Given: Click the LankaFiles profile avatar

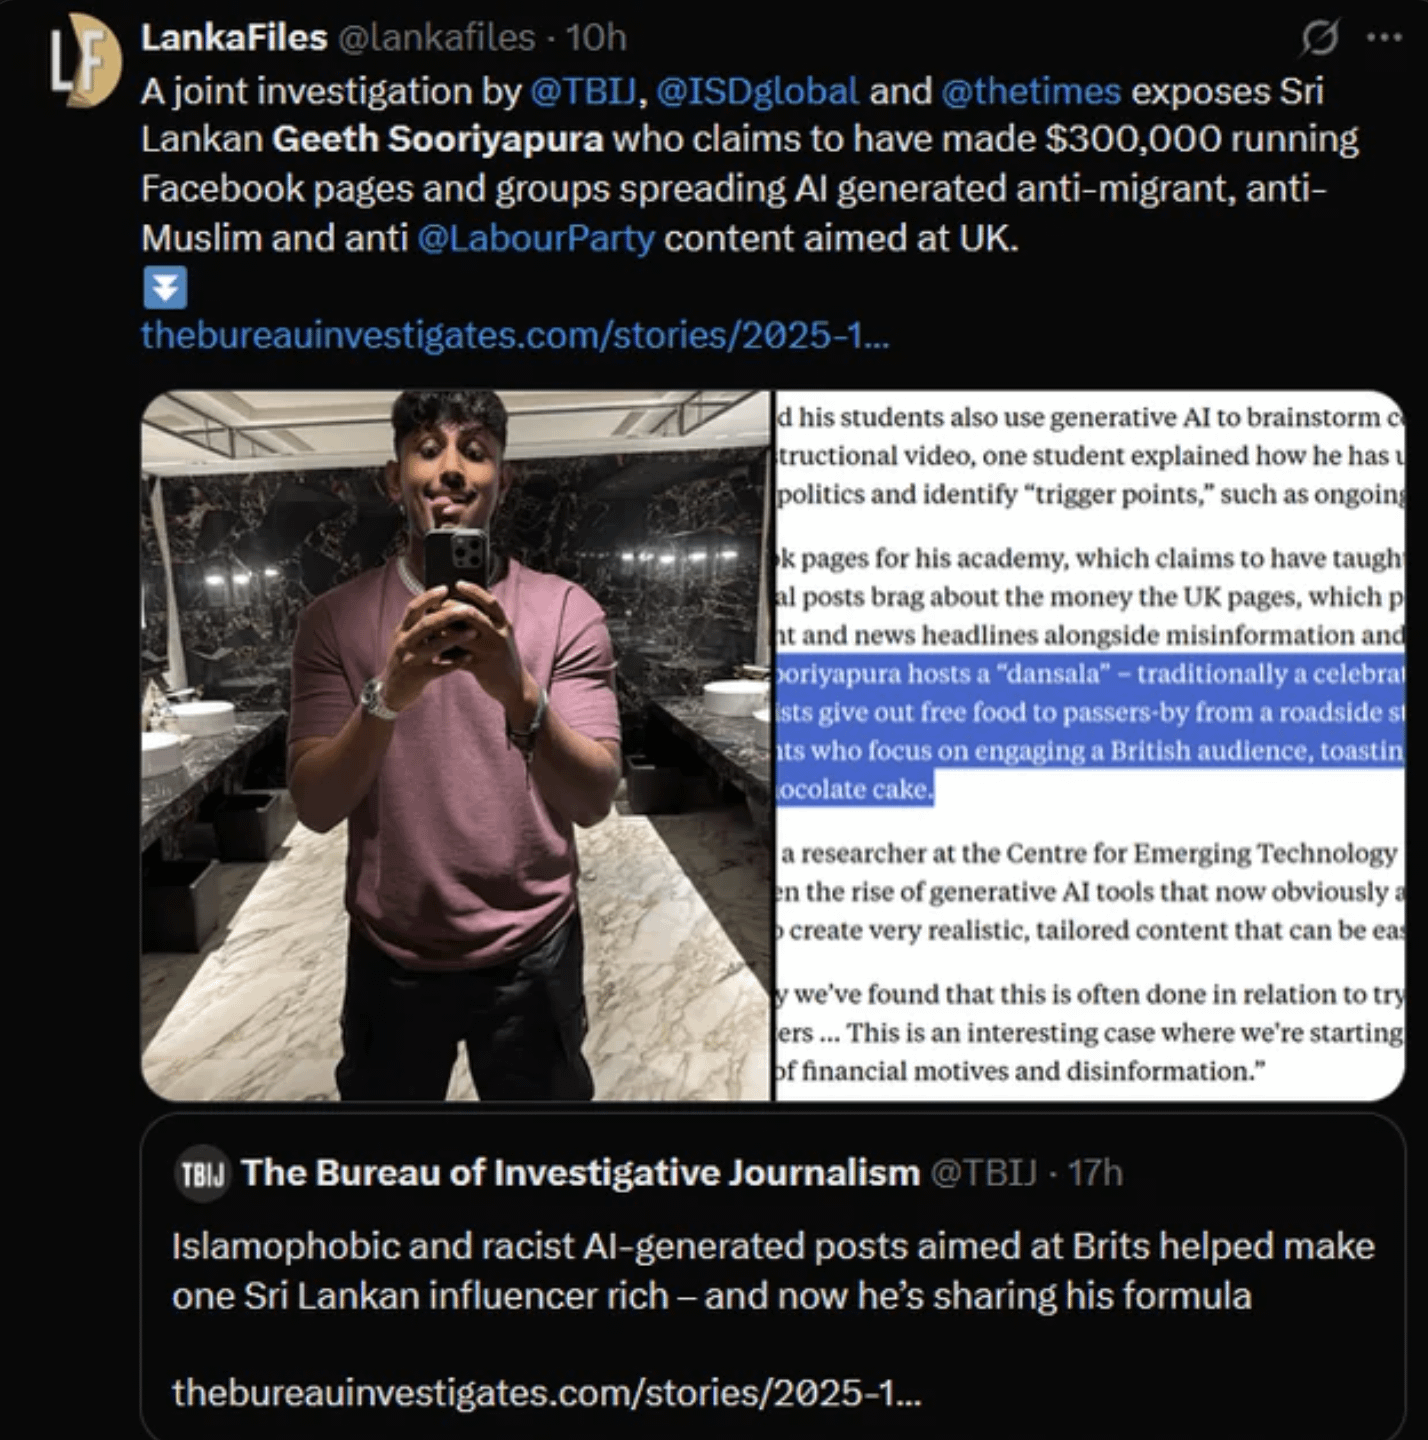Looking at the screenshot, I should point(85,62).
